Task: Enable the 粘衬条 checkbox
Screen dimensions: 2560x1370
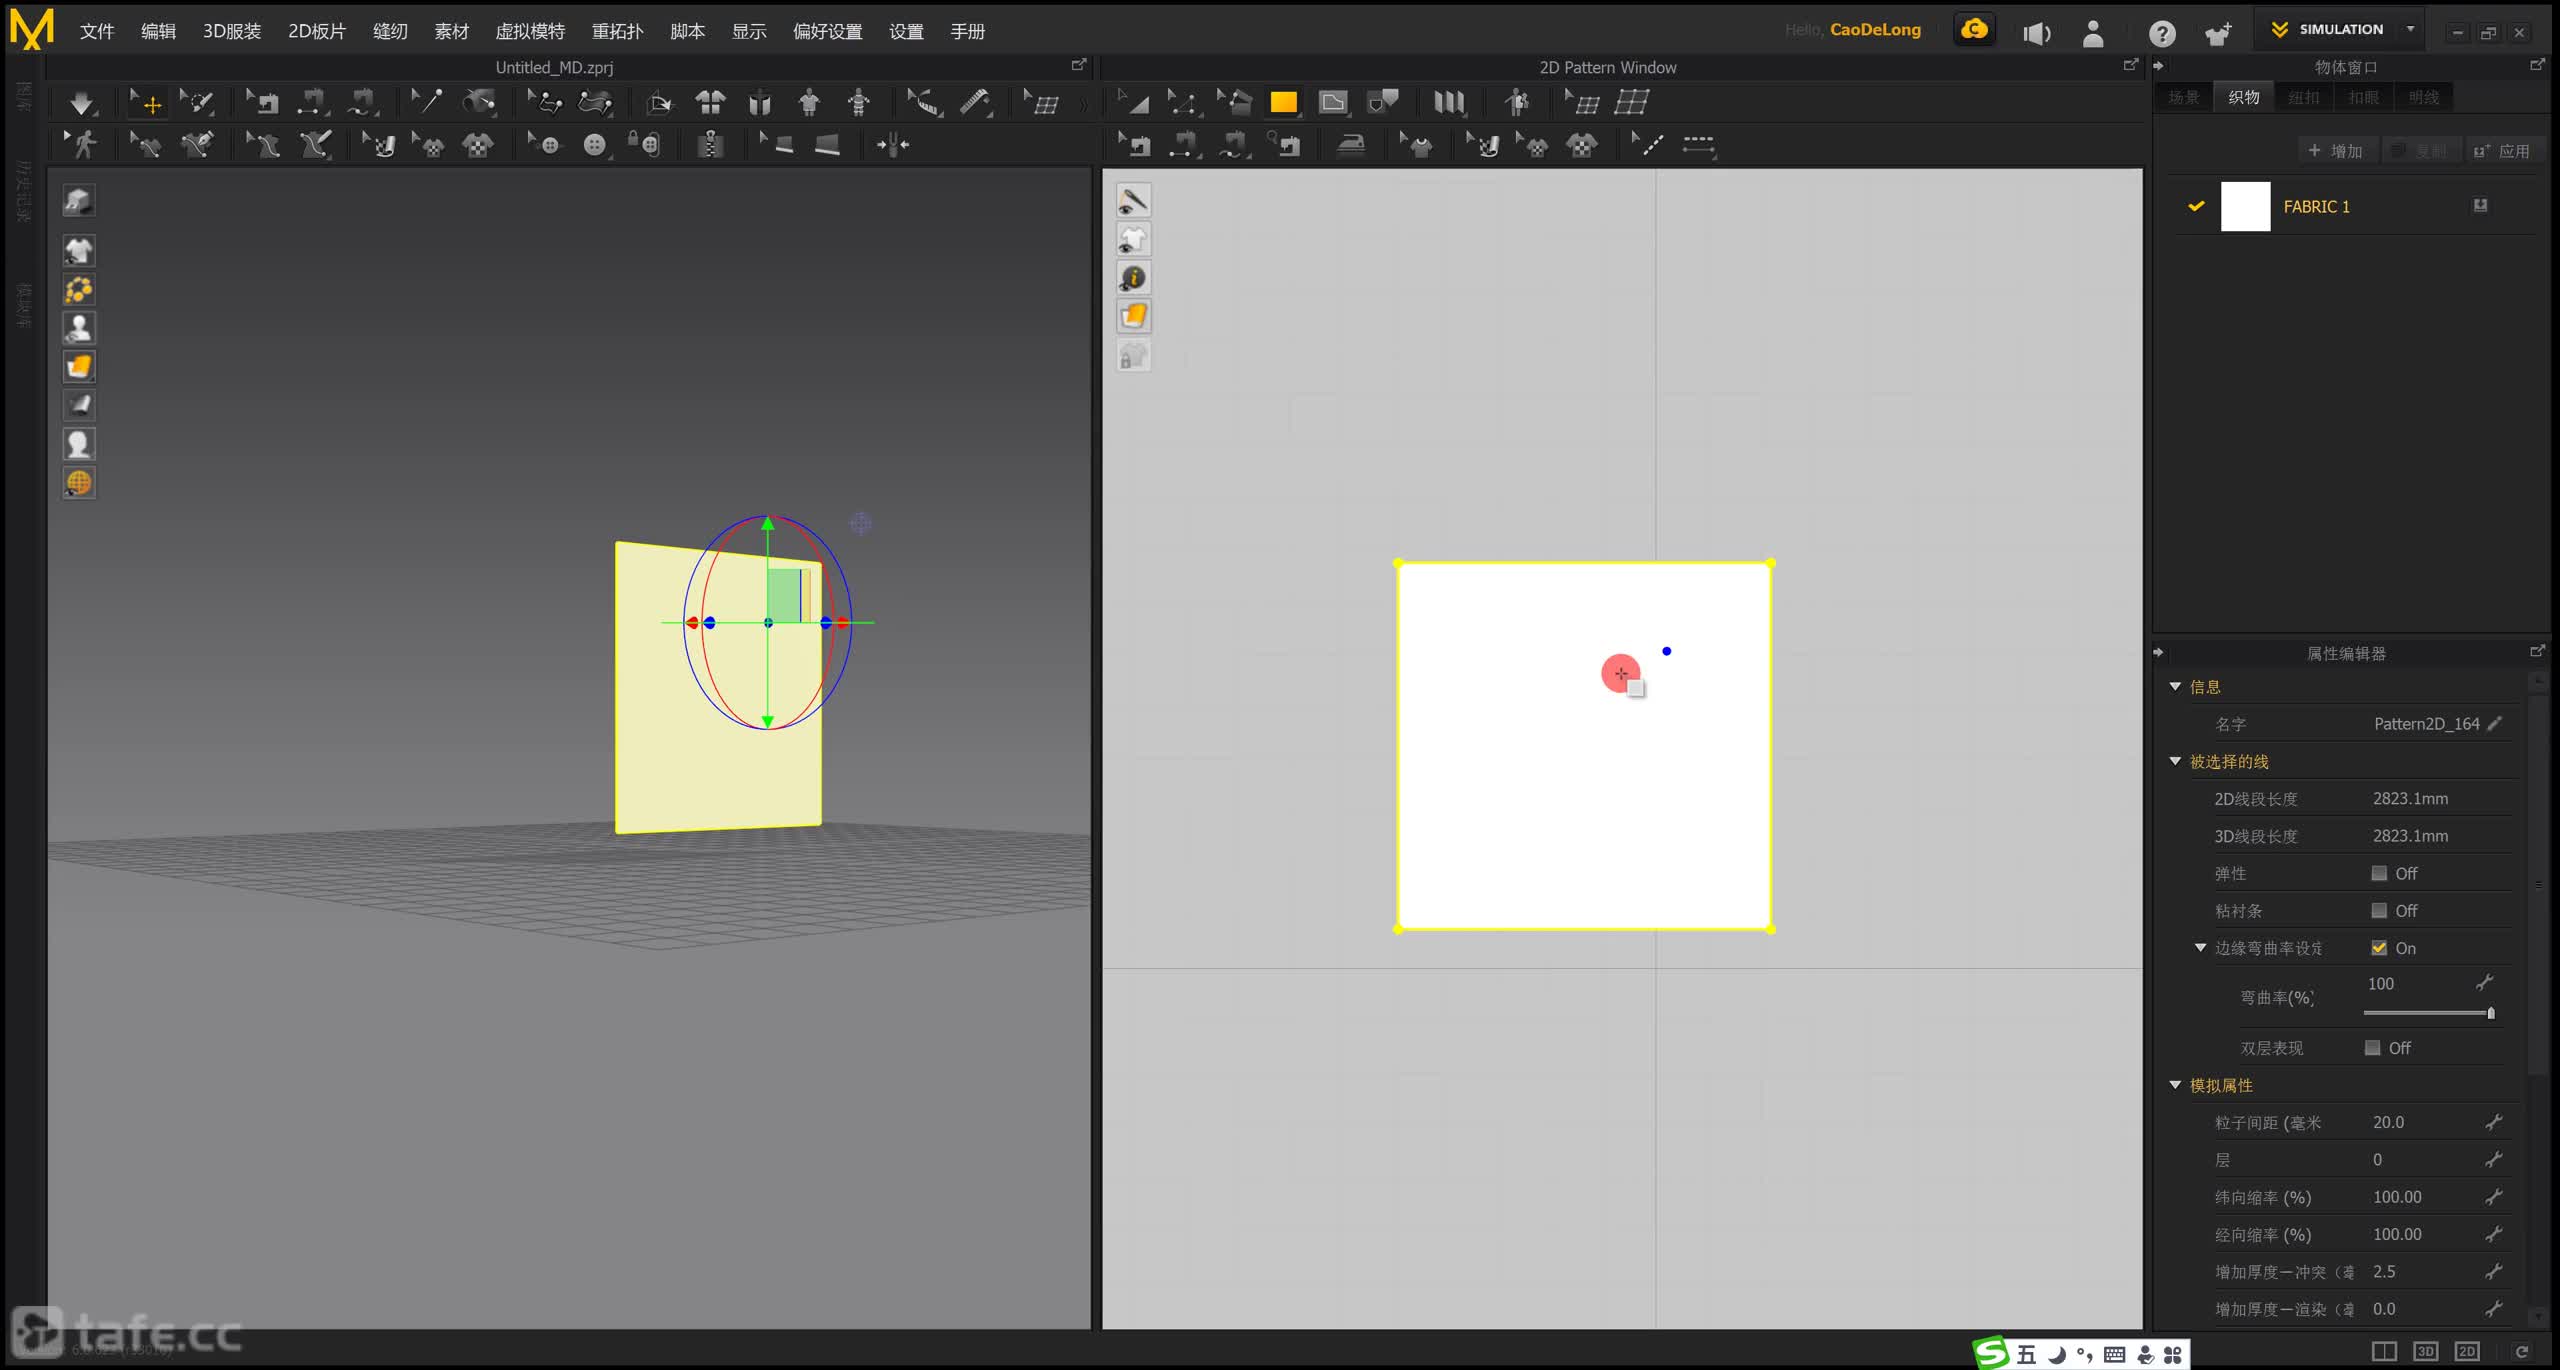Action: click(2379, 910)
